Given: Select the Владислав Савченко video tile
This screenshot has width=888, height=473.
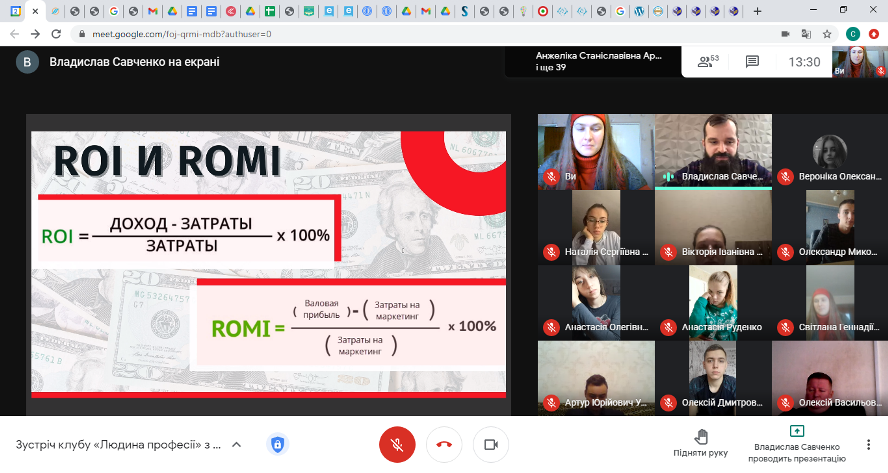Looking at the screenshot, I should click(713, 150).
